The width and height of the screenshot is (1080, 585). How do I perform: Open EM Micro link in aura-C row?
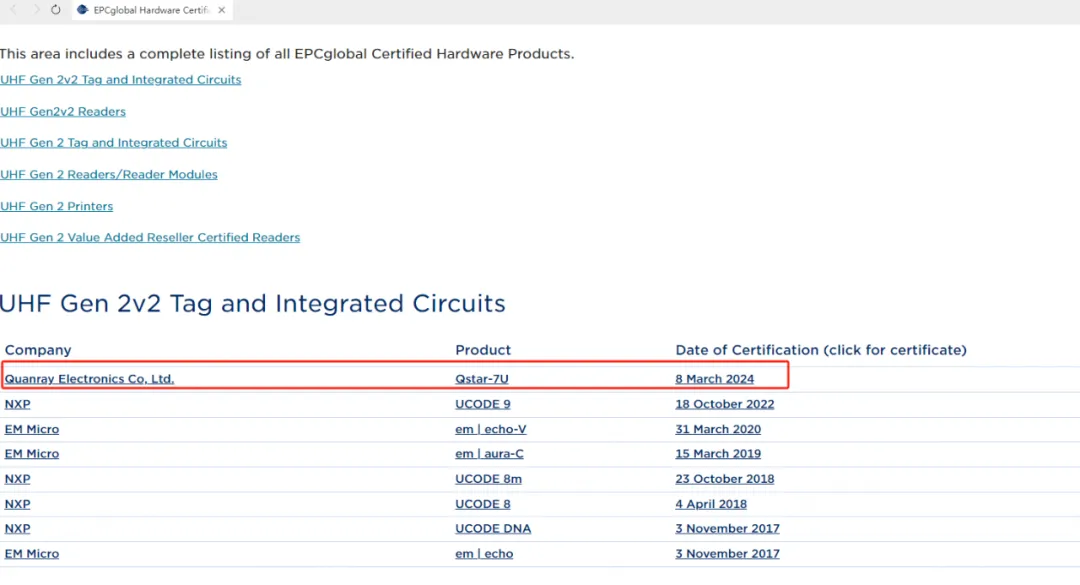[32, 454]
